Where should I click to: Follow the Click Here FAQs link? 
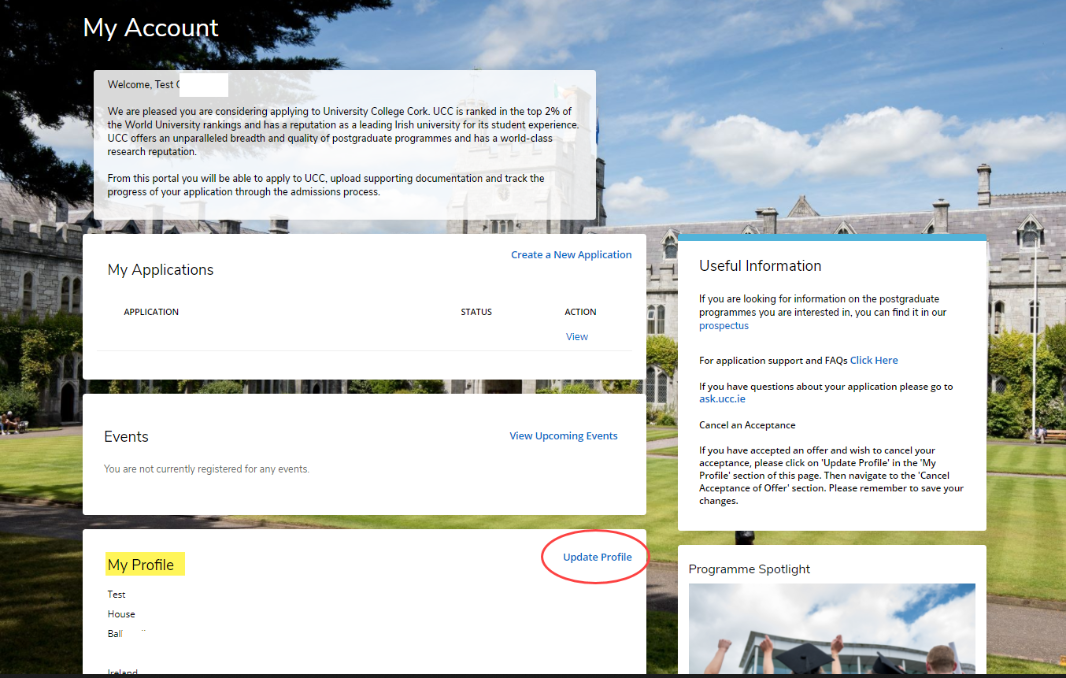(874, 360)
